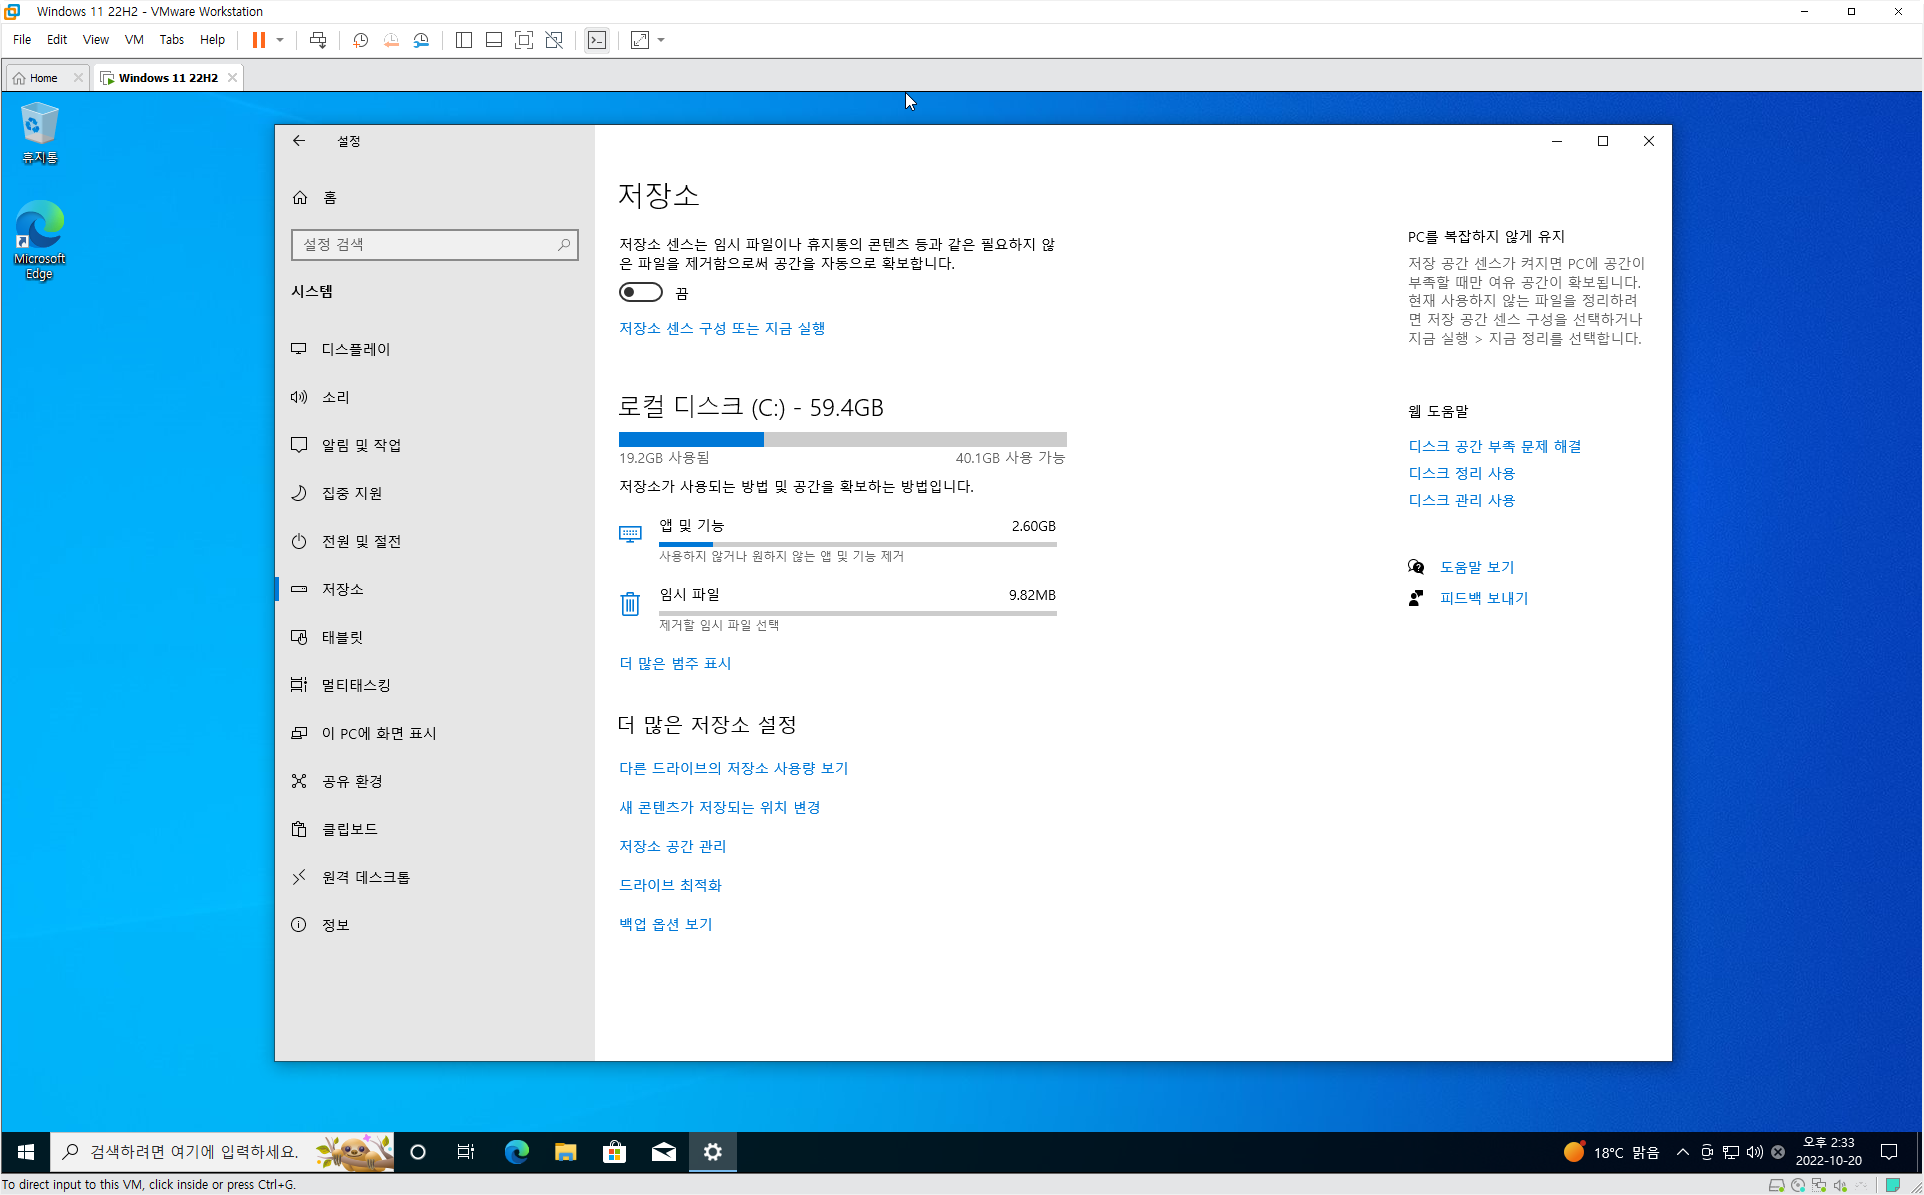
Task: Pause the VM with the orange suspend button
Action: pos(258,40)
